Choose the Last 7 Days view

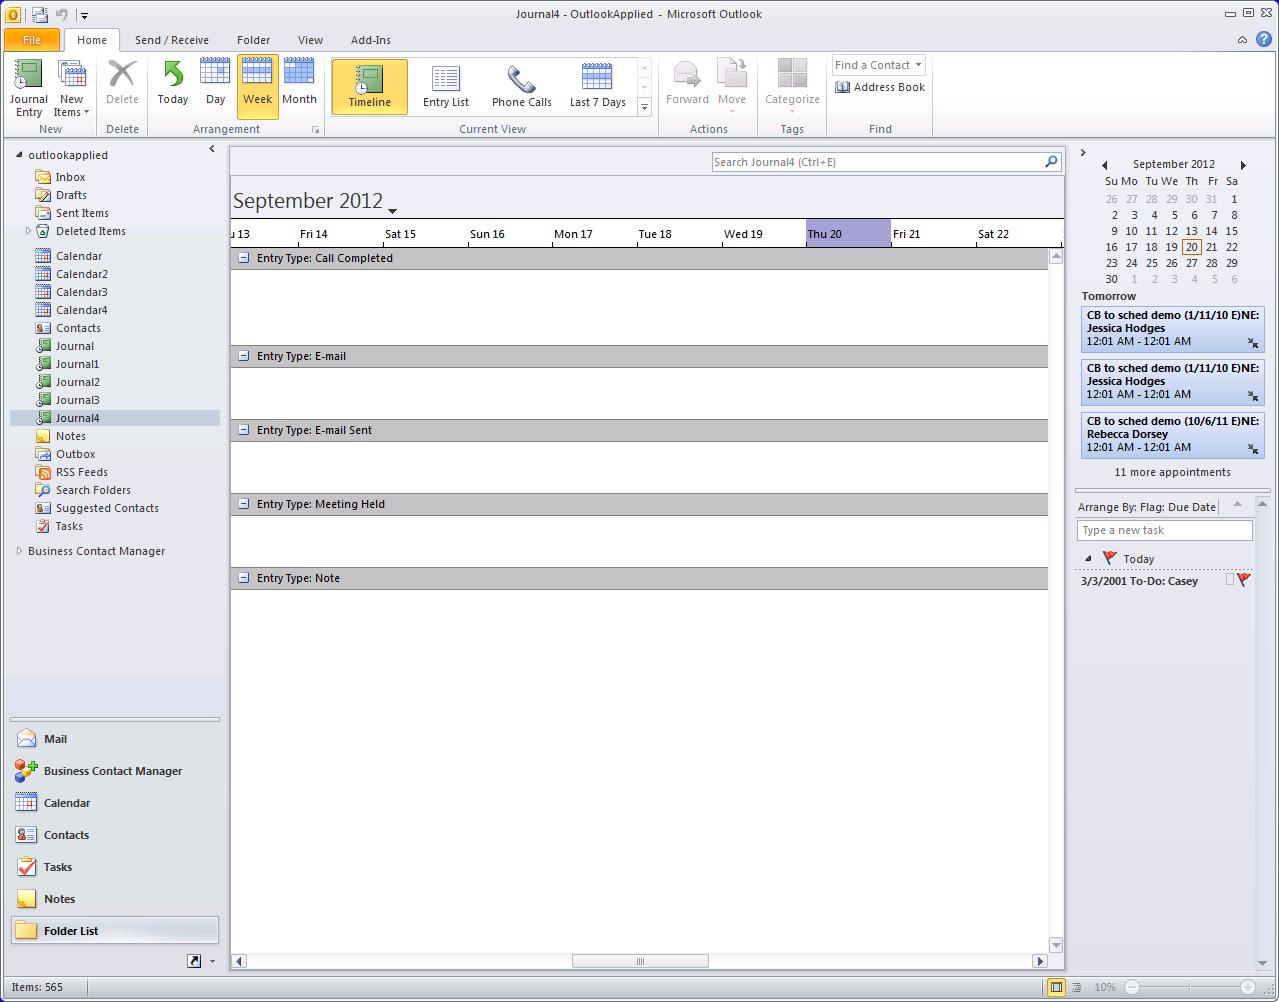click(597, 87)
